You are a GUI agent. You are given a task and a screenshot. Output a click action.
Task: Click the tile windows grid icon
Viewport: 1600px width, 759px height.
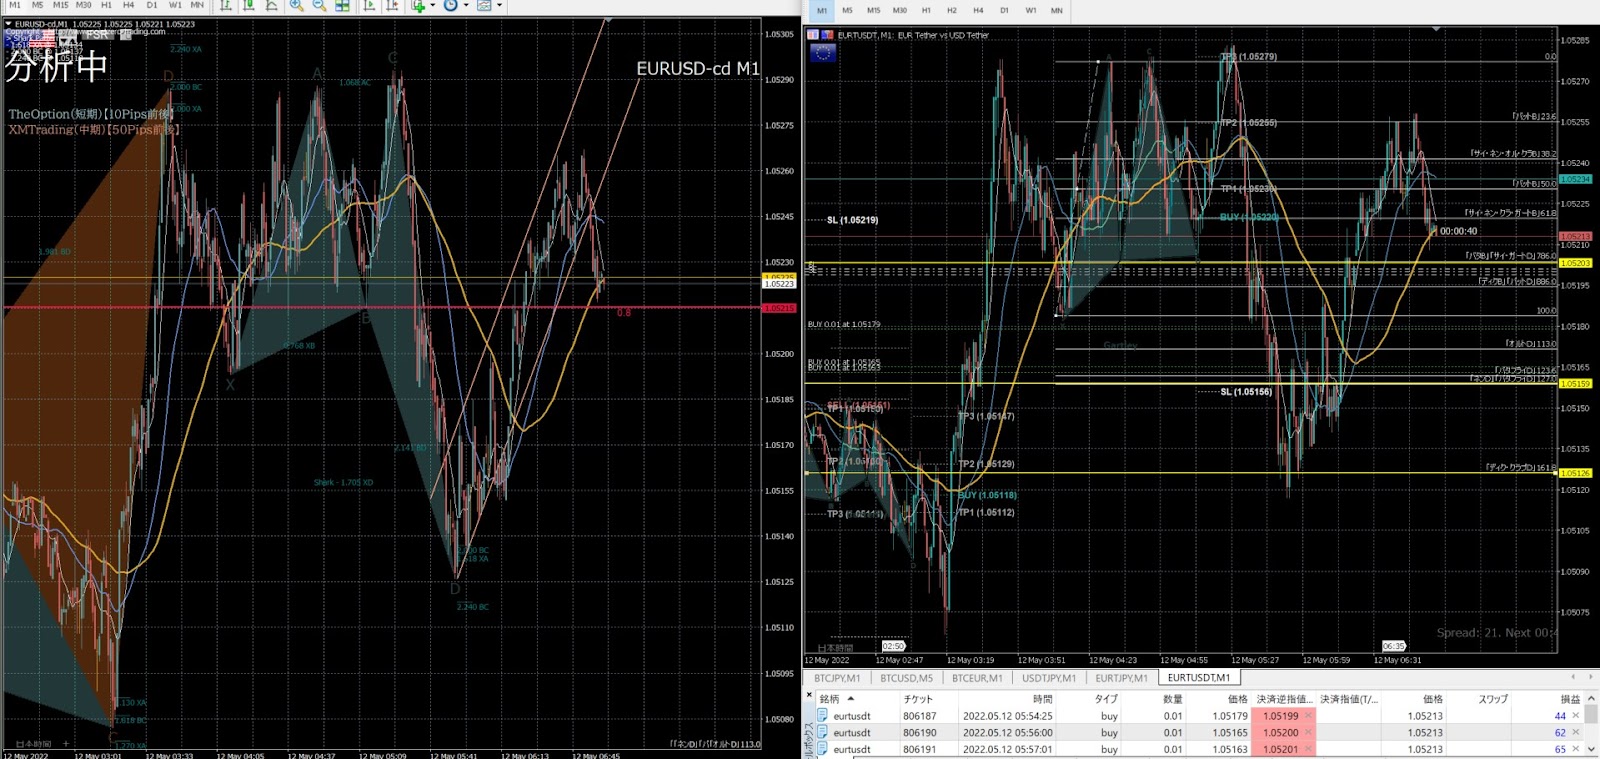342,5
